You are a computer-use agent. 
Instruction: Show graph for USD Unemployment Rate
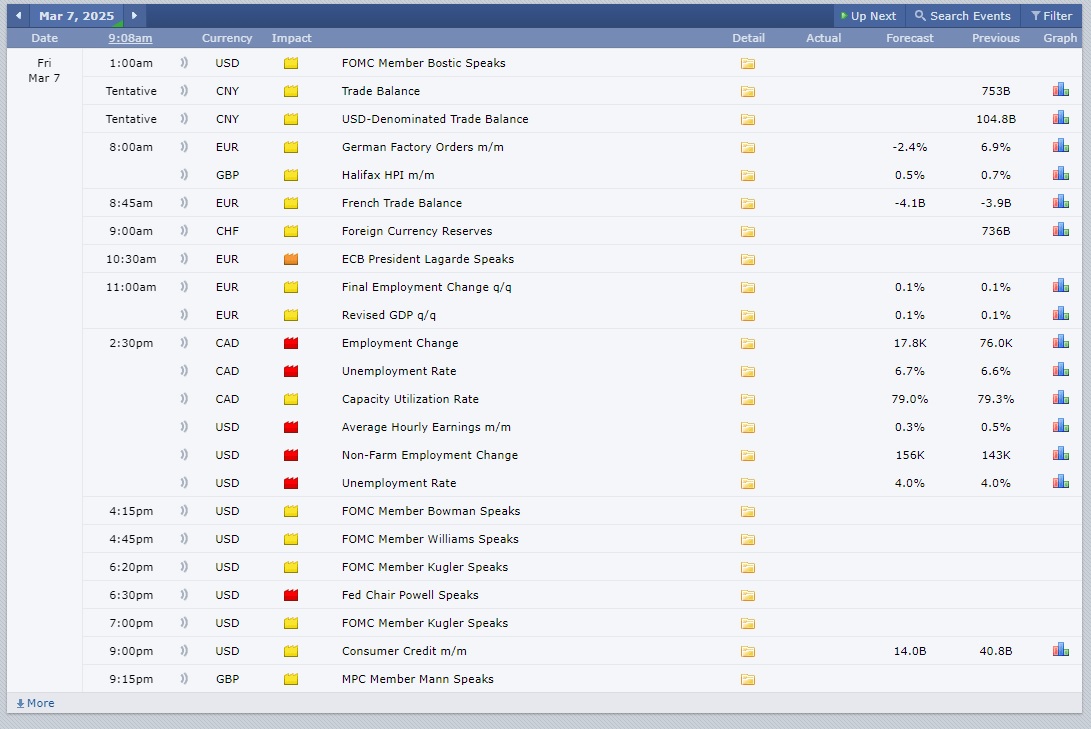click(x=1060, y=481)
